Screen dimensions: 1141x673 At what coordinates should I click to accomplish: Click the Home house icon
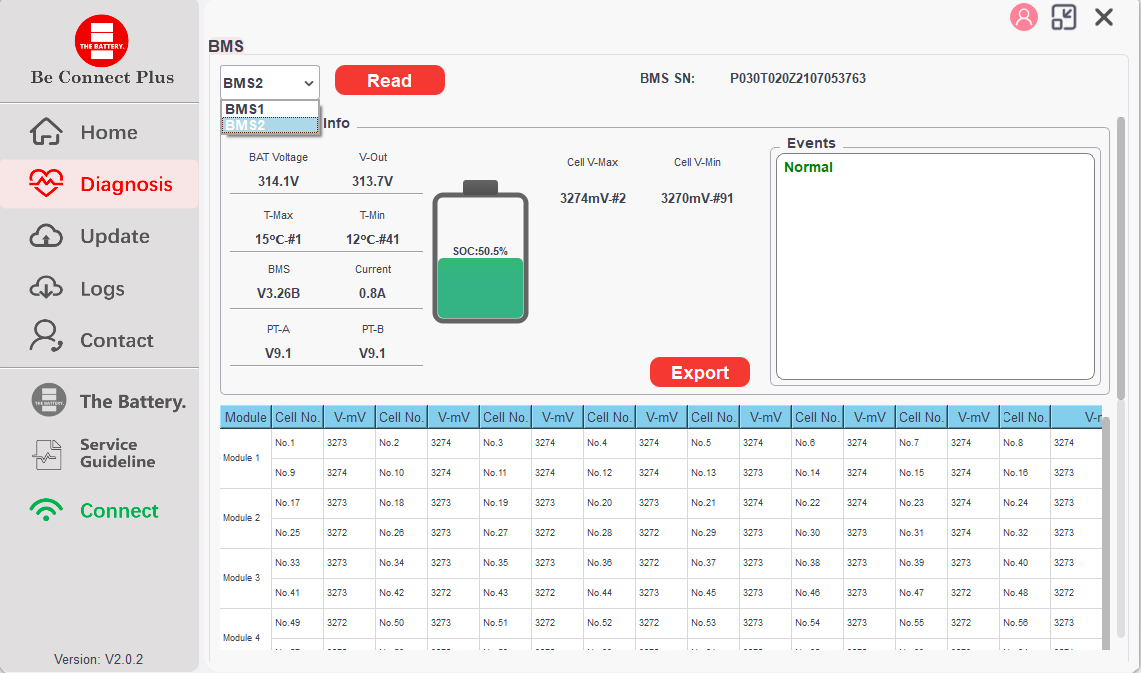[46, 132]
